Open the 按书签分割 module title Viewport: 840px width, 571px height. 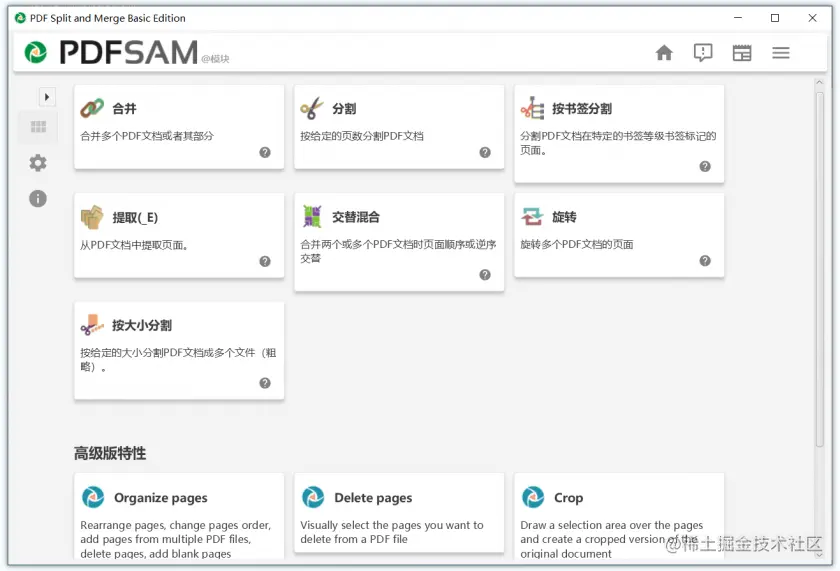click(x=582, y=109)
